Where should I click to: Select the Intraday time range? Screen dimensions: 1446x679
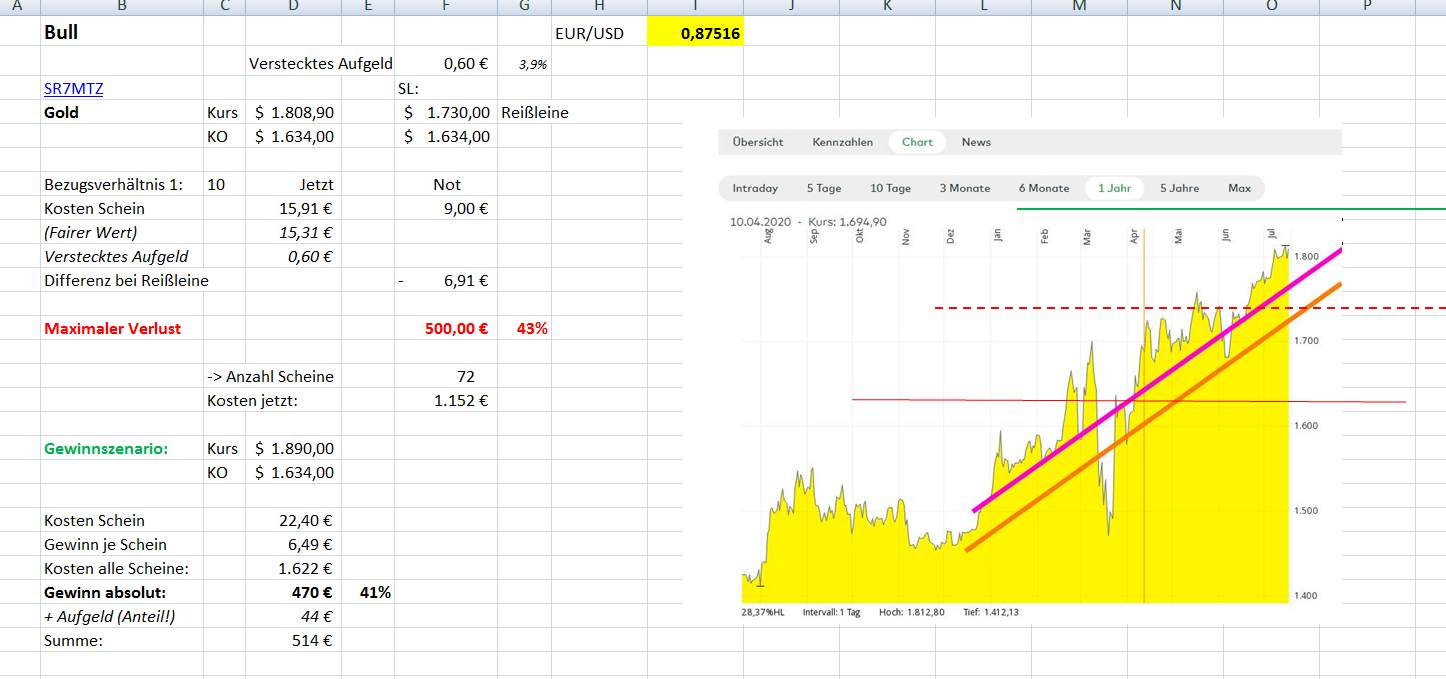[x=755, y=188]
